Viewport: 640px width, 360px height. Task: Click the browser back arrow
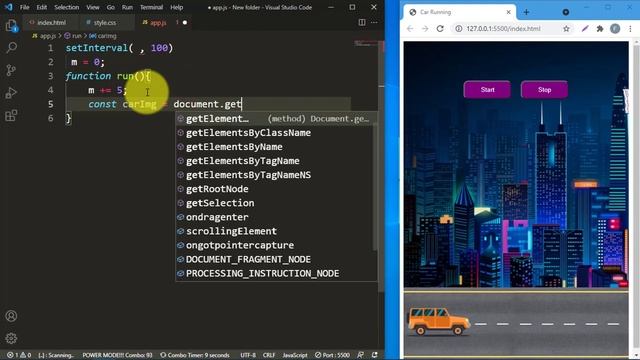click(x=410, y=29)
